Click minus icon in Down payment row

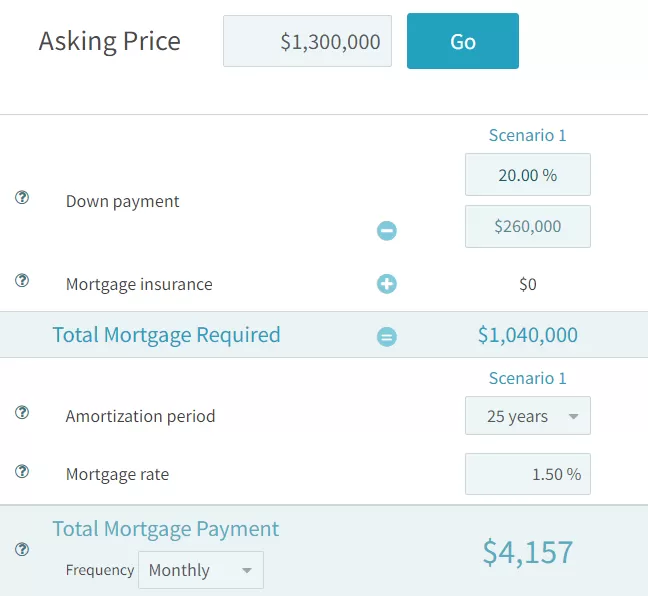pos(387,230)
